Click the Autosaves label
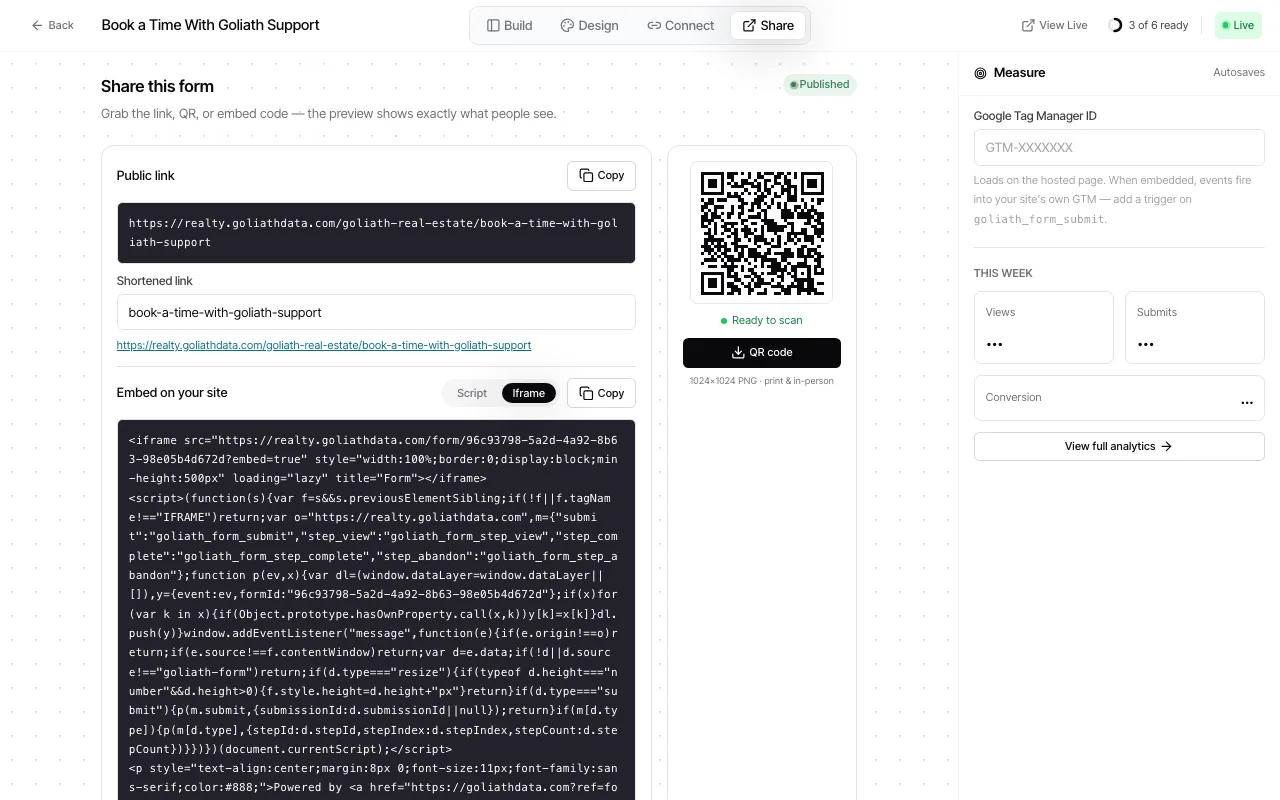 (1239, 72)
